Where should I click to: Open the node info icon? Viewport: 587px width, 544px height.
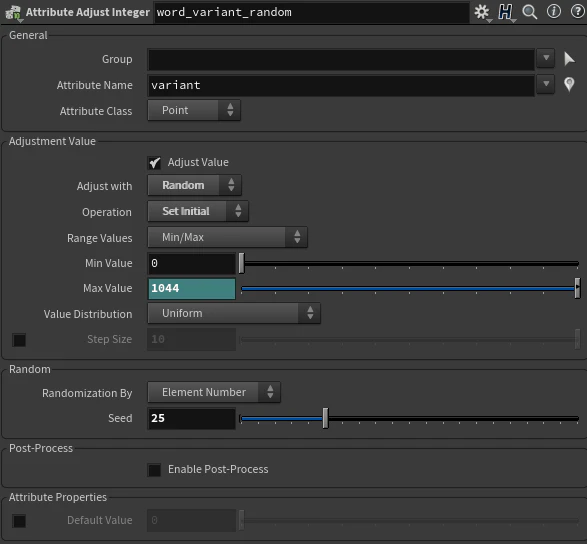pyautogui.click(x=553, y=12)
